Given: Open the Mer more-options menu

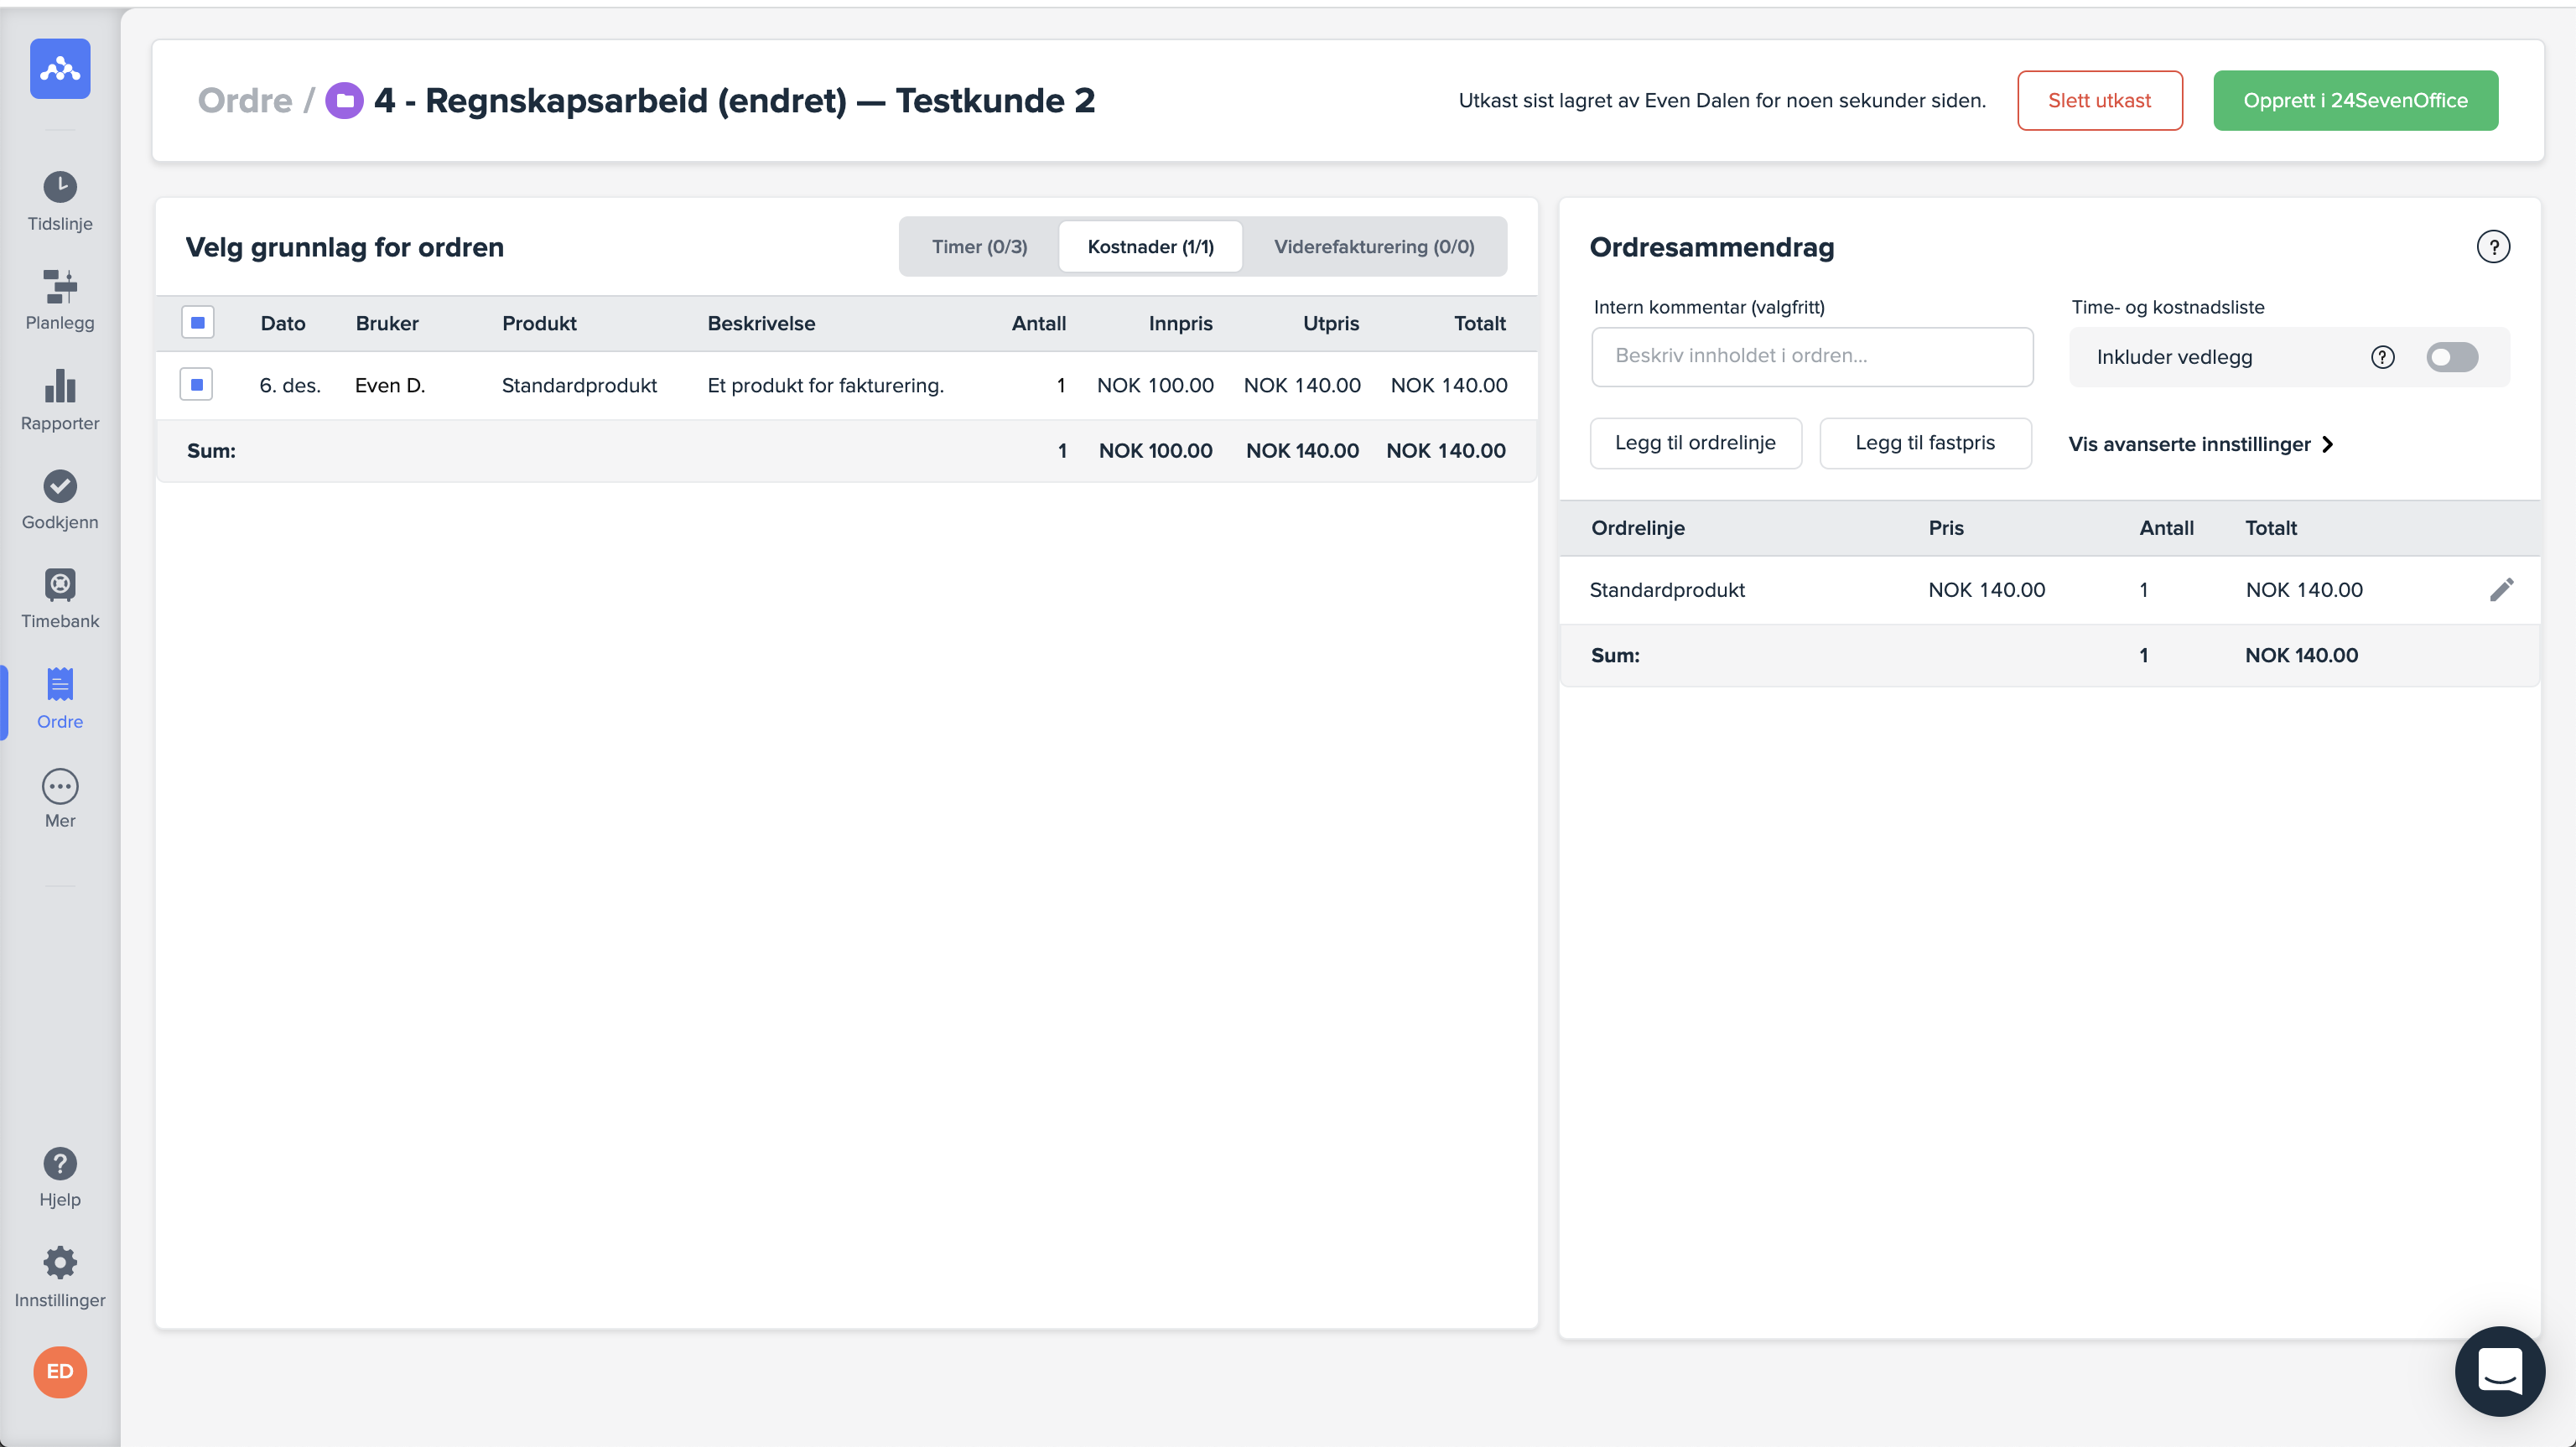Looking at the screenshot, I should coord(60,787).
